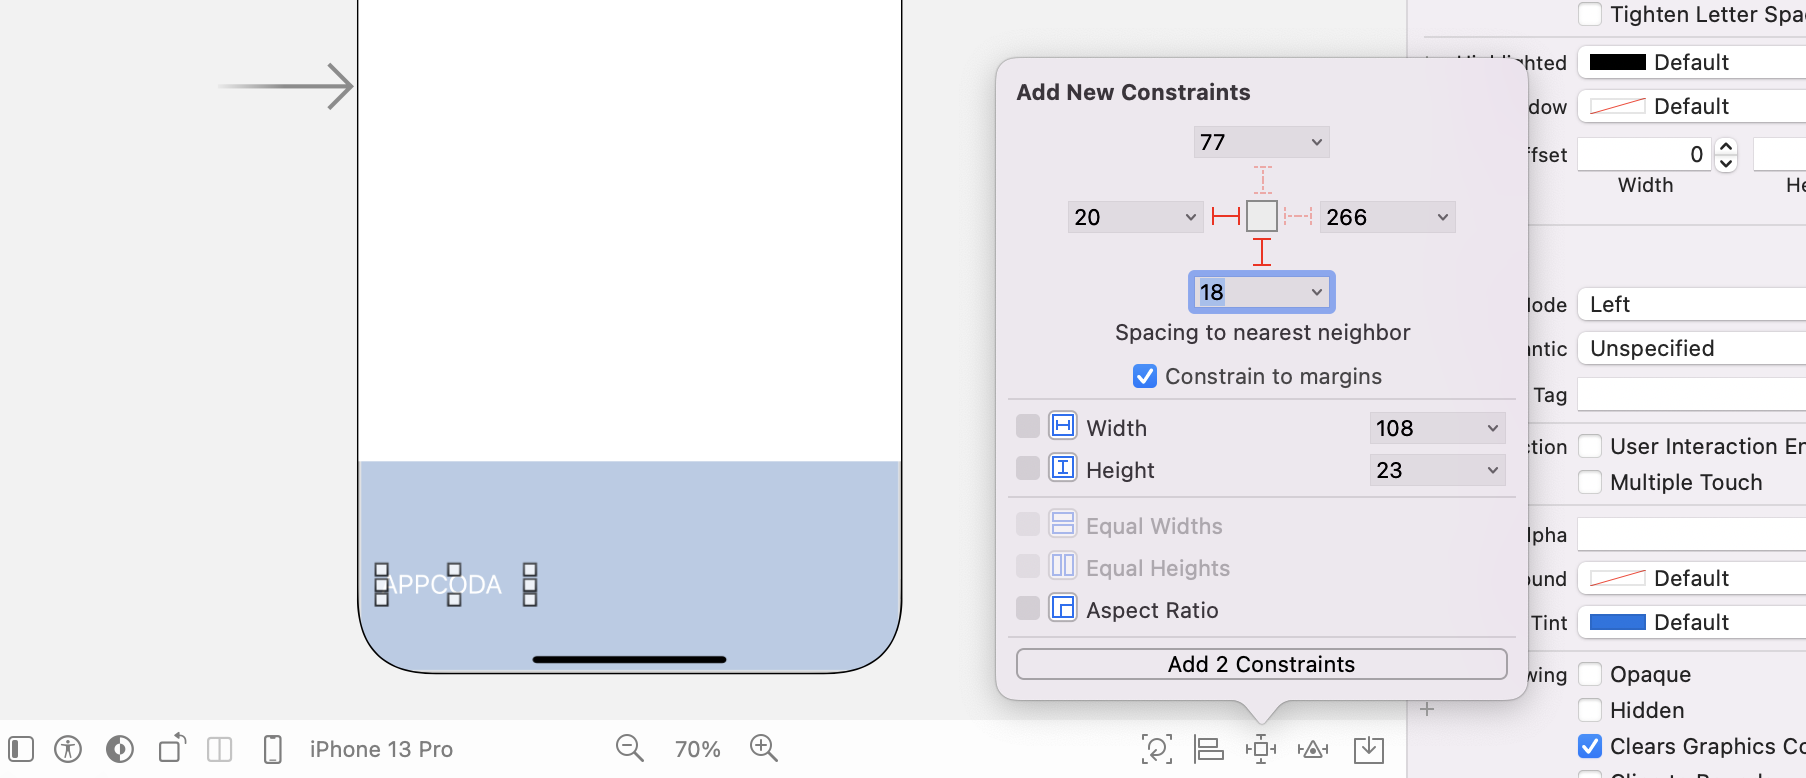Click the Update Frames icon
1806x778 pixels.
(x=1157, y=748)
